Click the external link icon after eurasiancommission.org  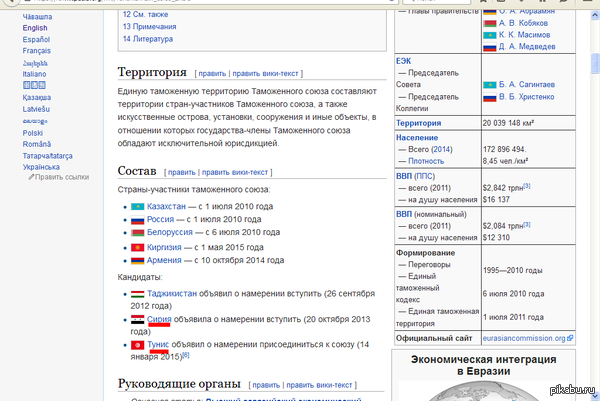570,339
